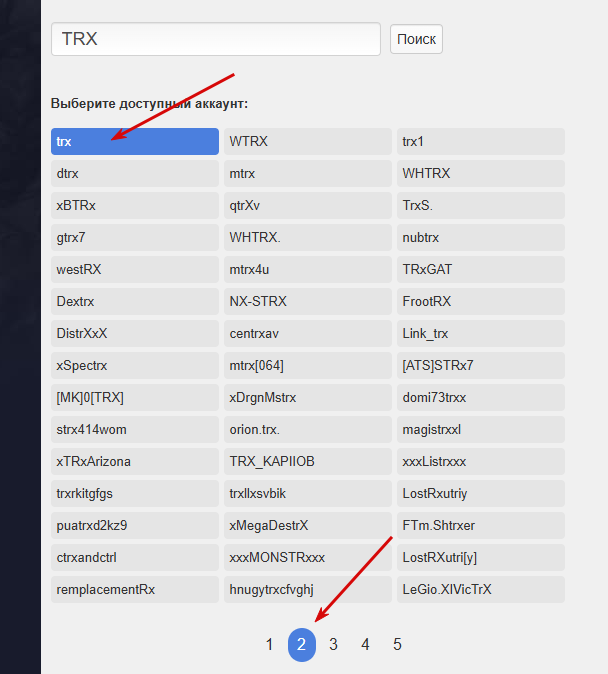Select the puatrxd2kz9 account
This screenshot has height=674, width=608.
point(135,526)
